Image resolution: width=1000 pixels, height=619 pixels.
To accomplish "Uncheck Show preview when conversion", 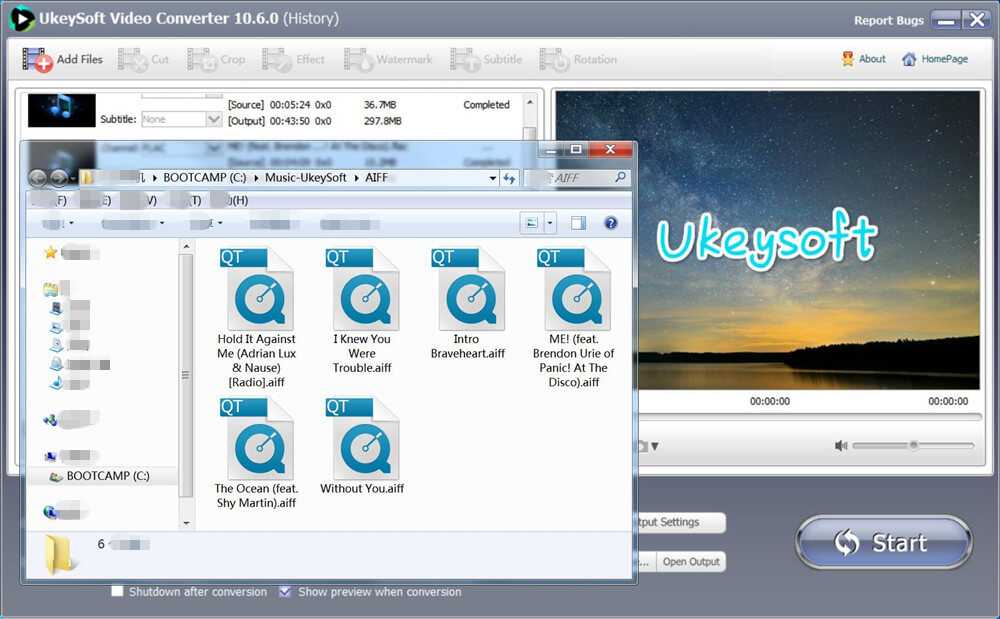I will click(285, 592).
